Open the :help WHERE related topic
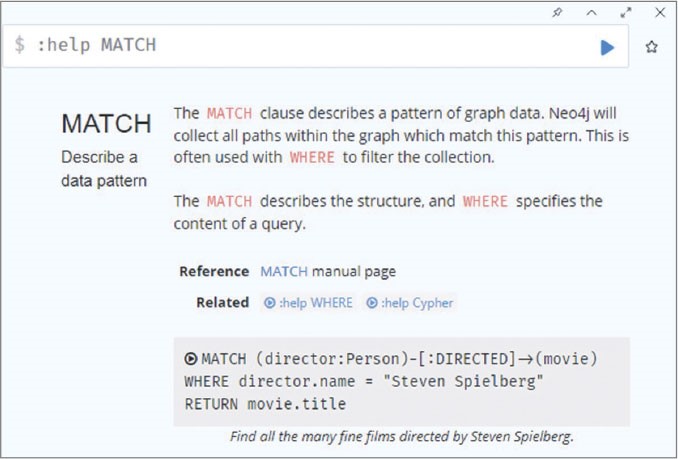The width and height of the screenshot is (678, 459). coord(308,302)
